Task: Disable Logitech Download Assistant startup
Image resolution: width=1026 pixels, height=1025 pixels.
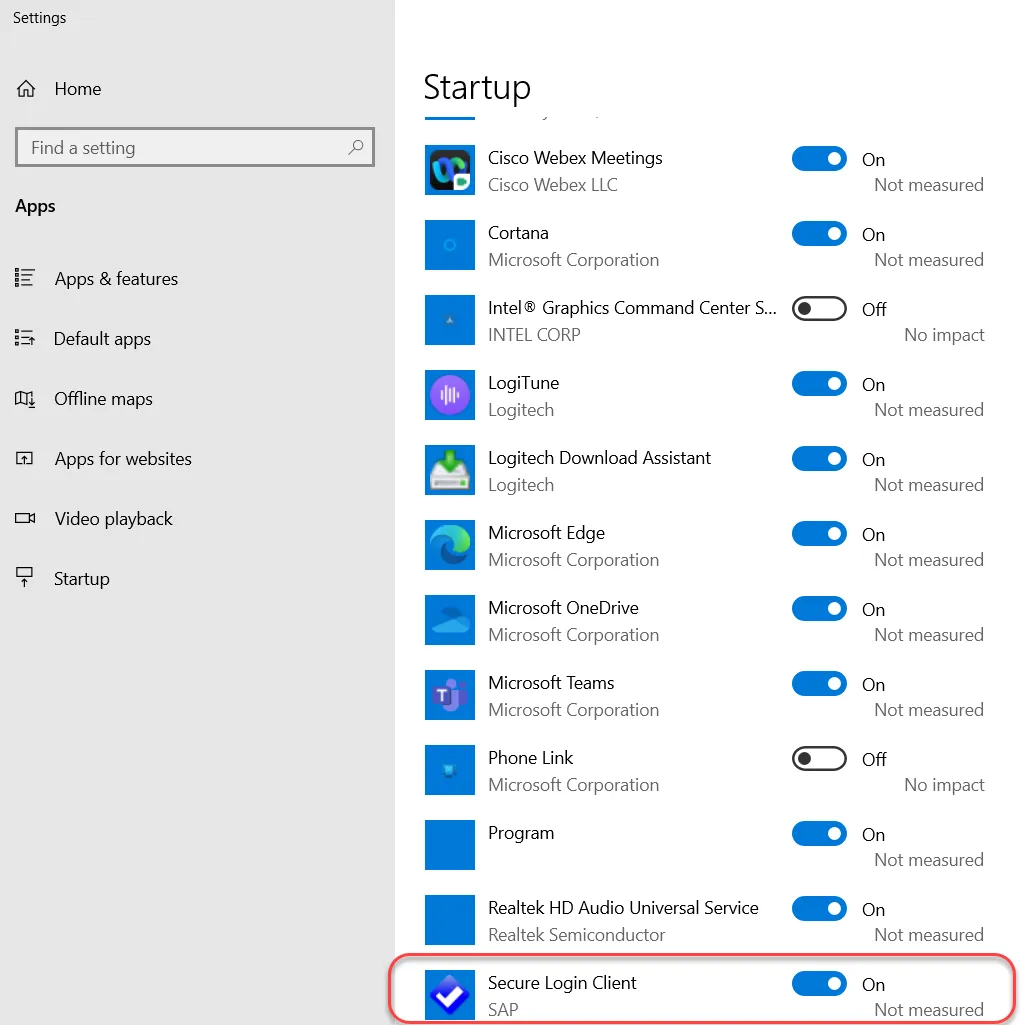Action: coord(819,459)
